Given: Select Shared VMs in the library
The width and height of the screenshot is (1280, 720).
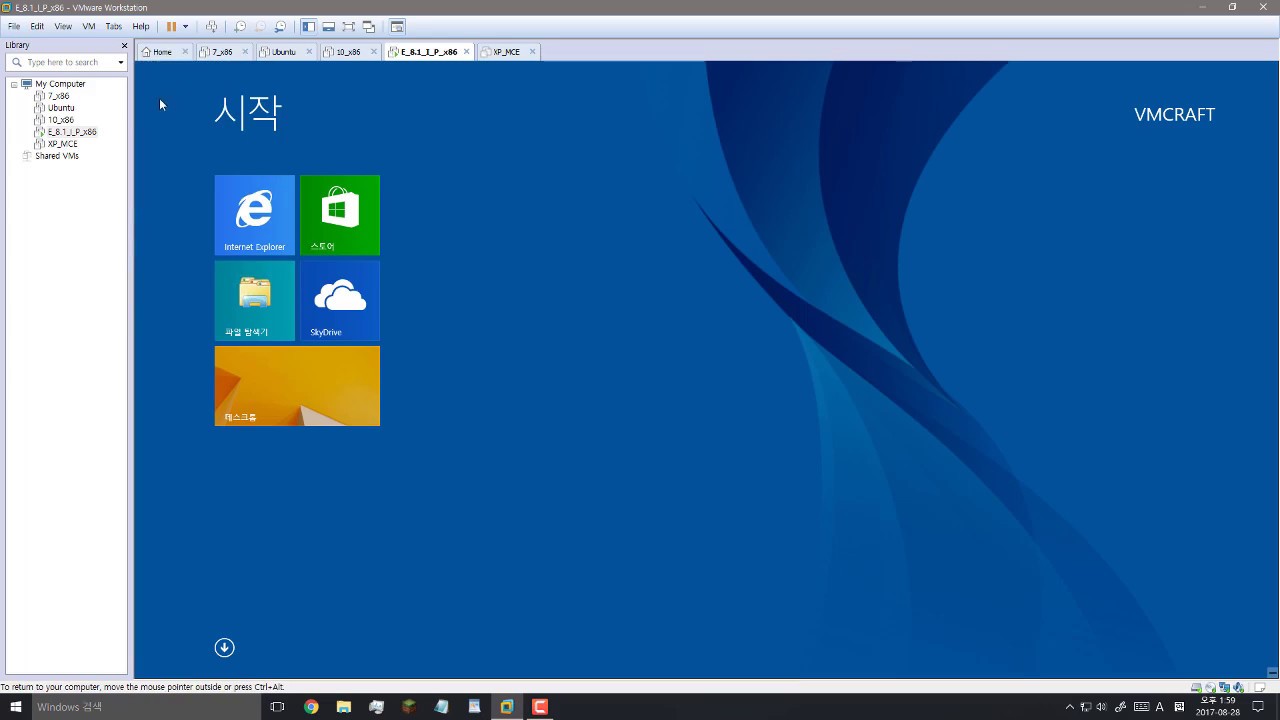Looking at the screenshot, I should click(x=56, y=156).
